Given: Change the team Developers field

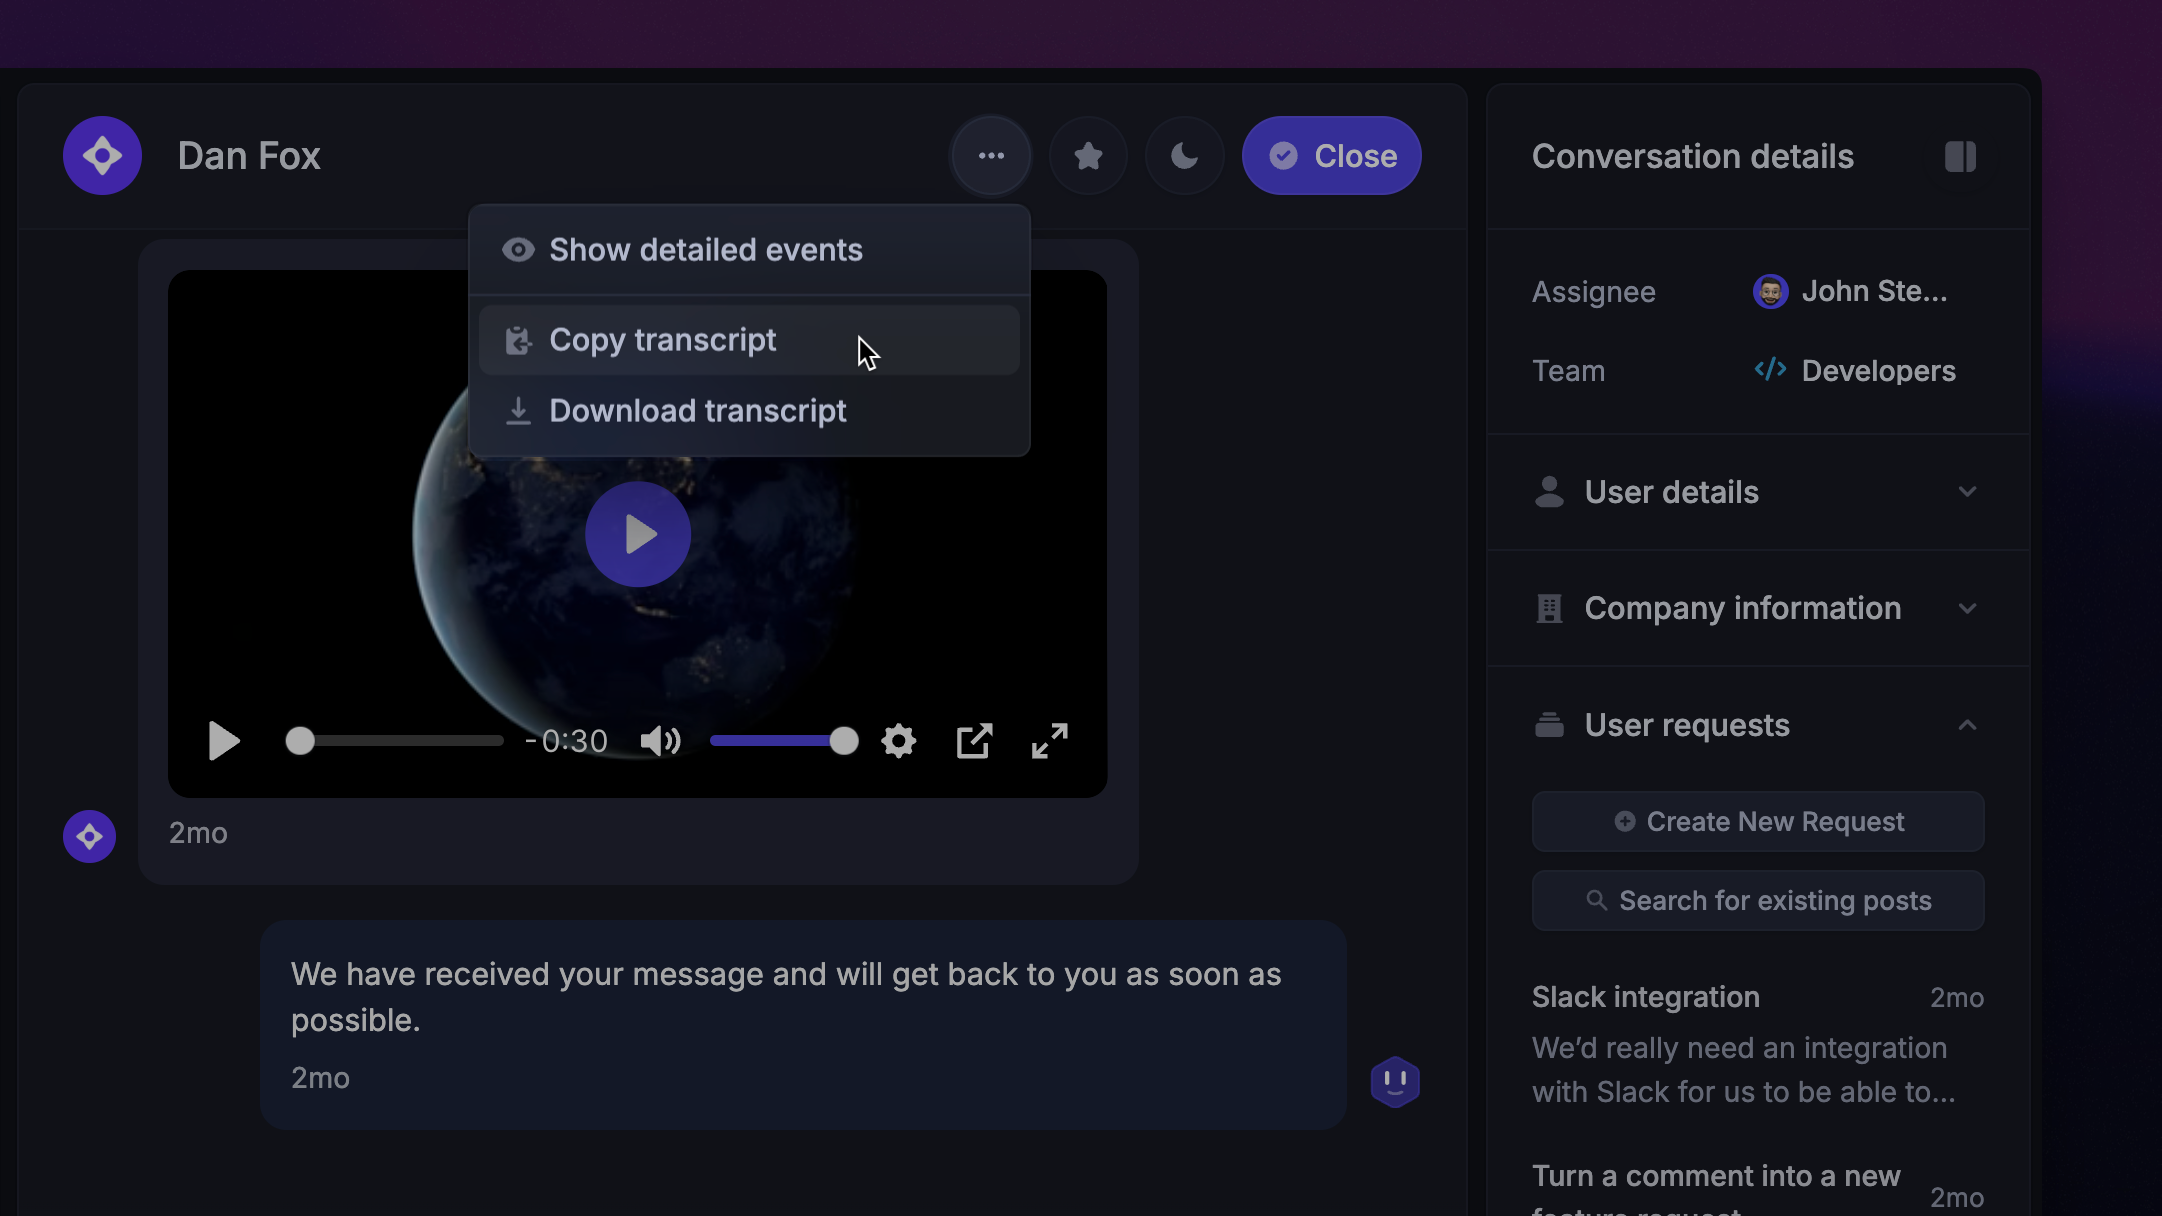Looking at the screenshot, I should [x=1854, y=371].
